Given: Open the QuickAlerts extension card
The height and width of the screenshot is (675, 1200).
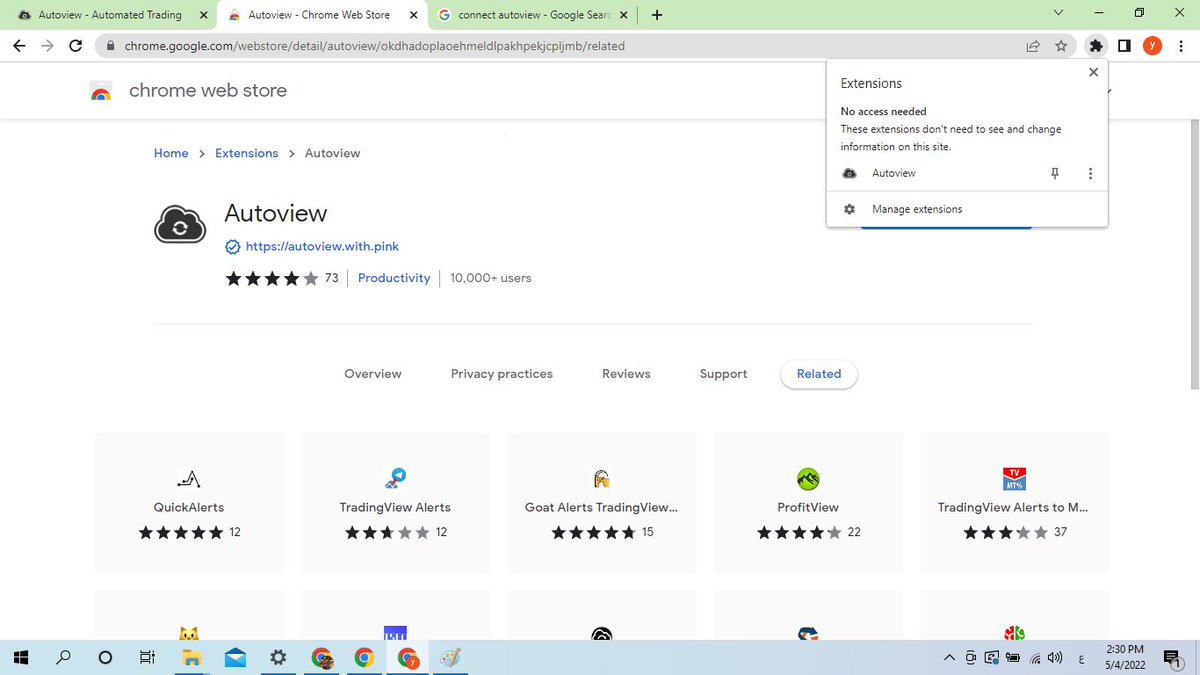Looking at the screenshot, I should click(189, 503).
